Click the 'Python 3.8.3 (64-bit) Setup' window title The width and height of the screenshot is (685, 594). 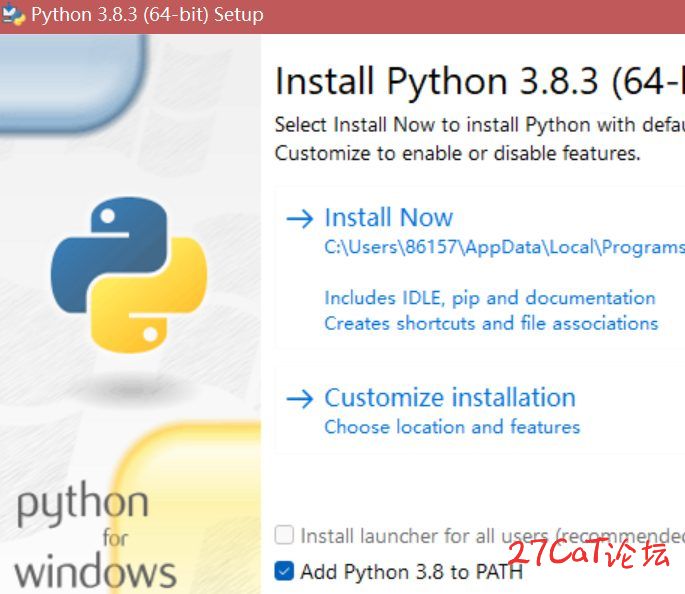[147, 15]
